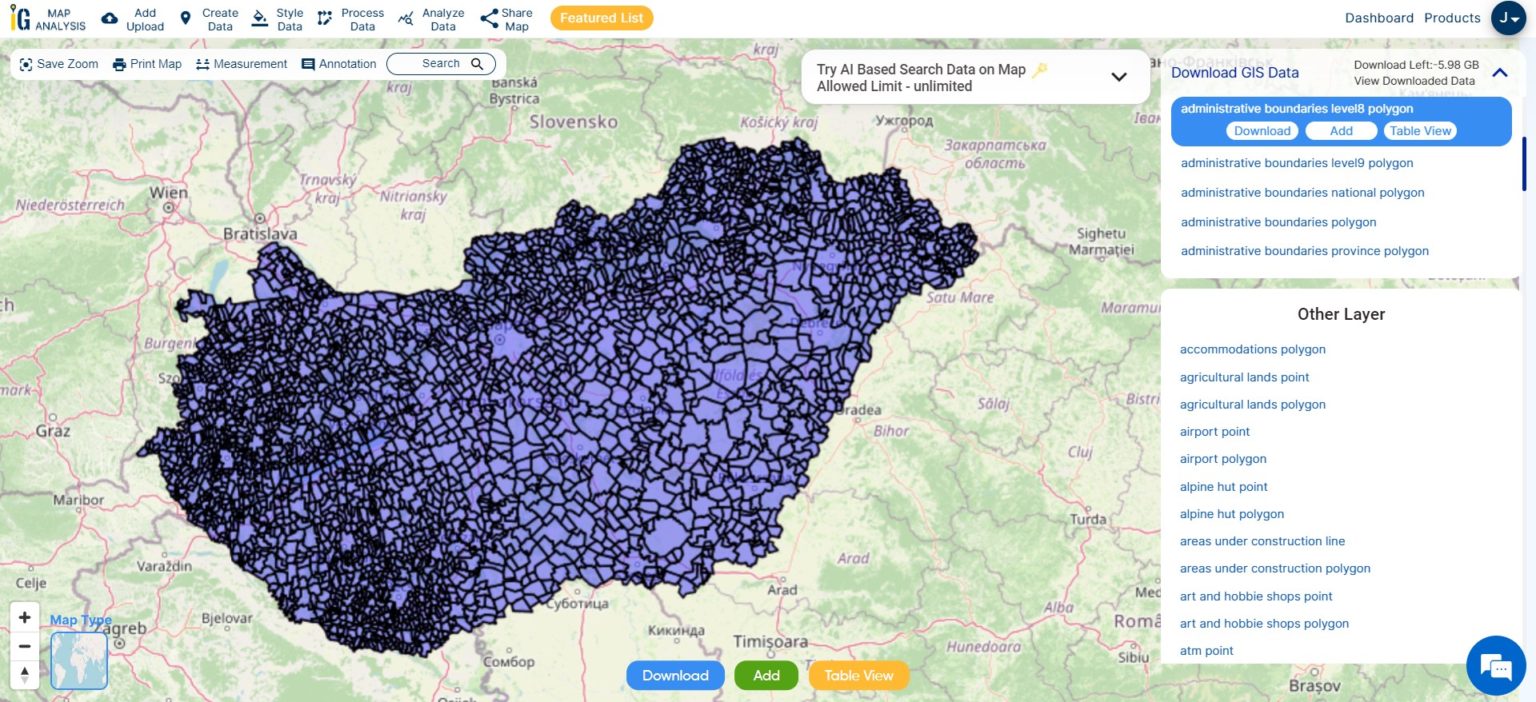Select the Style Data tool
Viewport: 1536px width, 702px height.
(260, 19)
